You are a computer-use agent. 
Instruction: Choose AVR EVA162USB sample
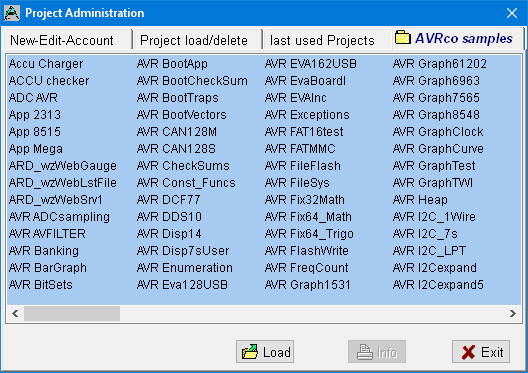(x=310, y=64)
